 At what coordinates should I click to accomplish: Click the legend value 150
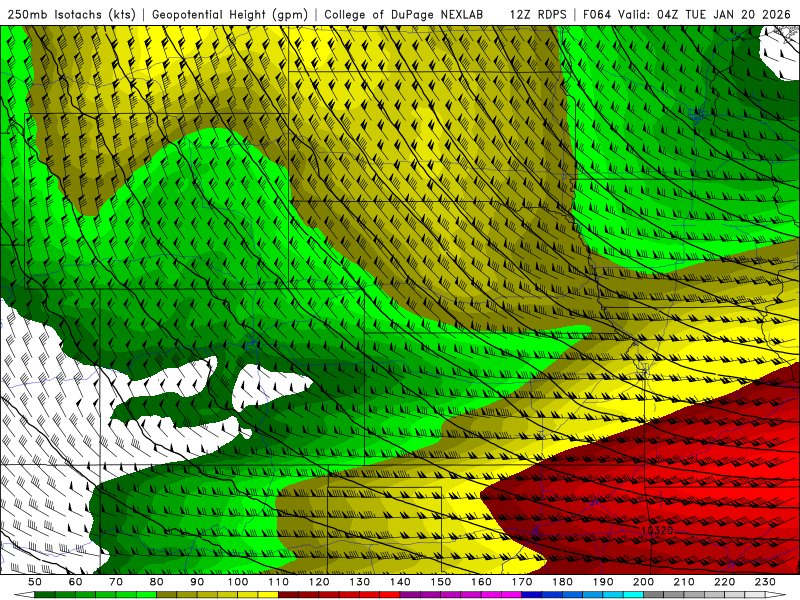(x=441, y=582)
